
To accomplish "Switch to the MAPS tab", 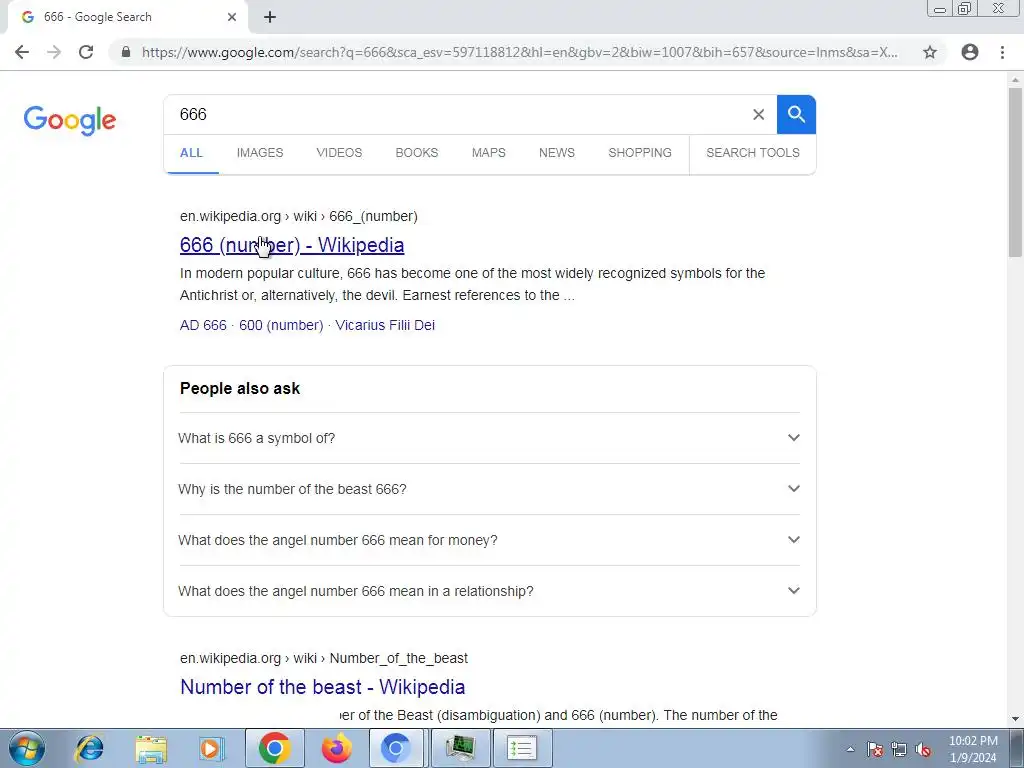I will [x=488, y=153].
